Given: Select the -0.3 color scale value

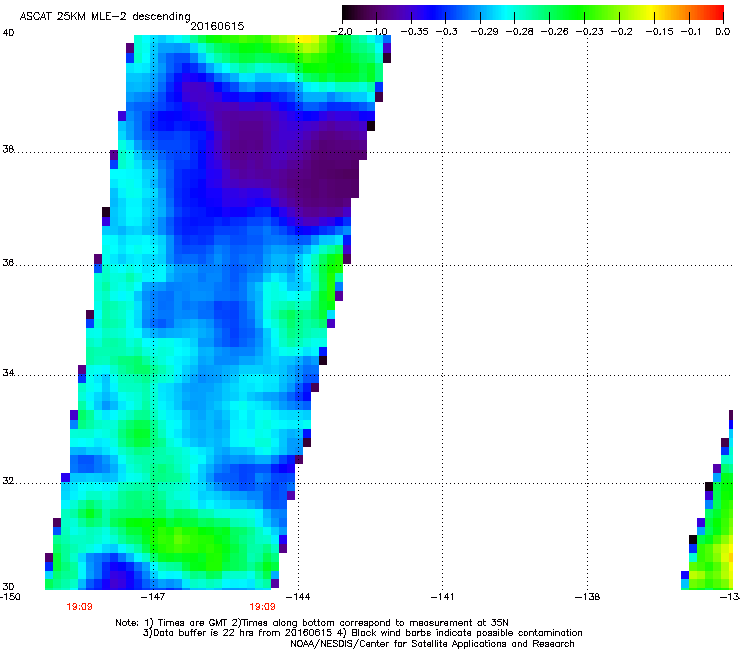Looking at the screenshot, I should (446, 32).
